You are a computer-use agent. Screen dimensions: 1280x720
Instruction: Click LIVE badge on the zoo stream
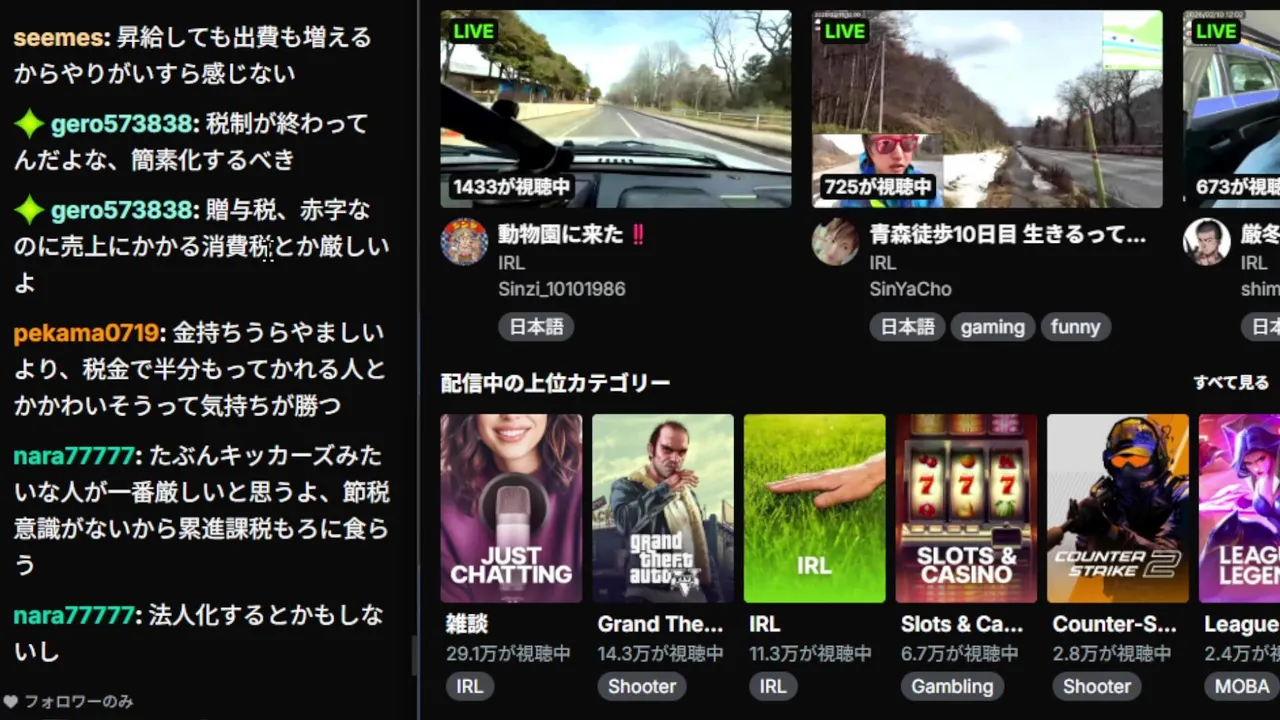pyautogui.click(x=473, y=31)
